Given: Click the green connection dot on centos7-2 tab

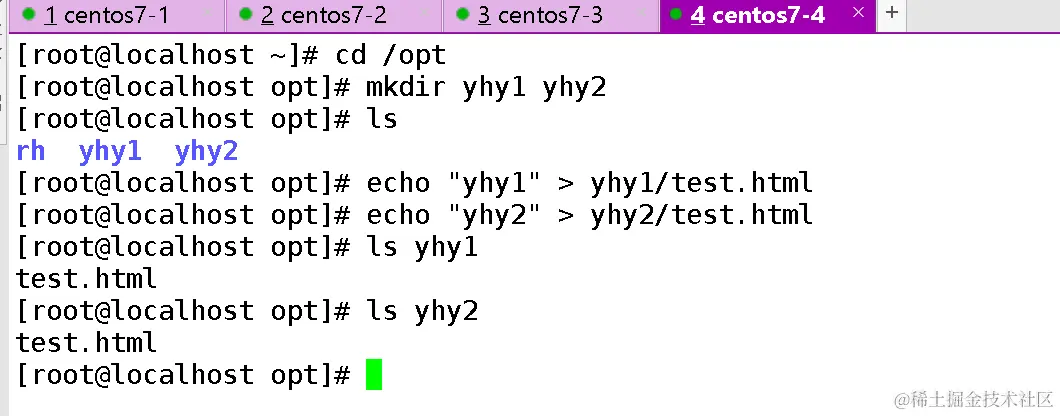Looking at the screenshot, I should pos(244,15).
